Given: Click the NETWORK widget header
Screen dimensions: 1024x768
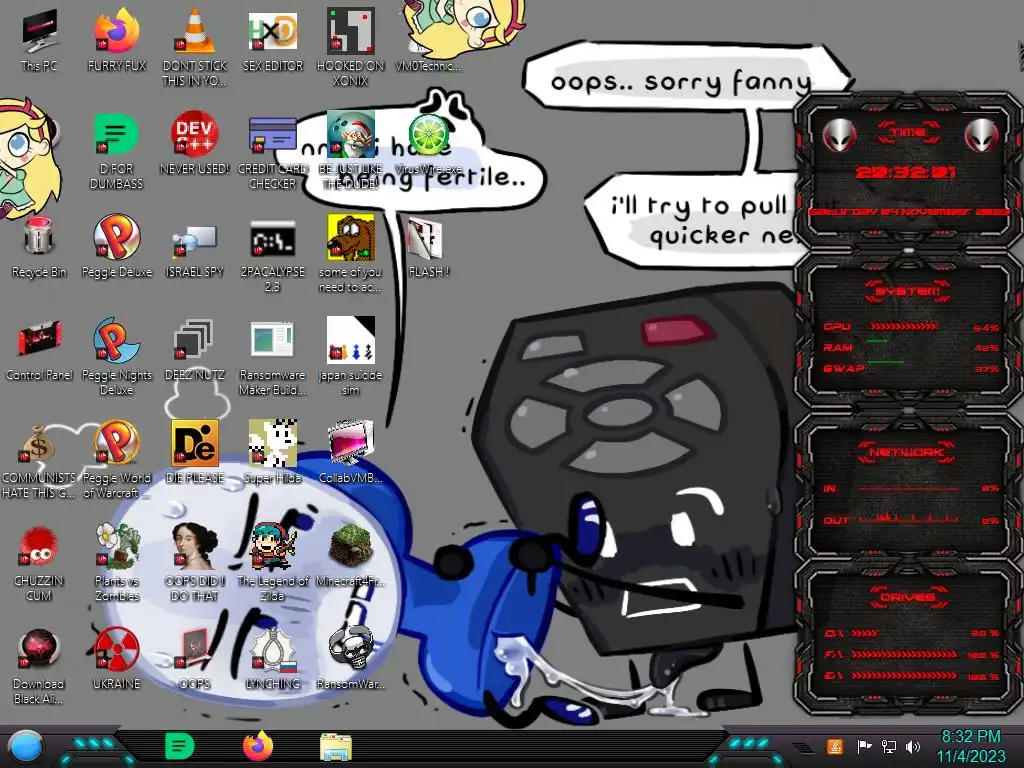Looking at the screenshot, I should pos(907,452).
